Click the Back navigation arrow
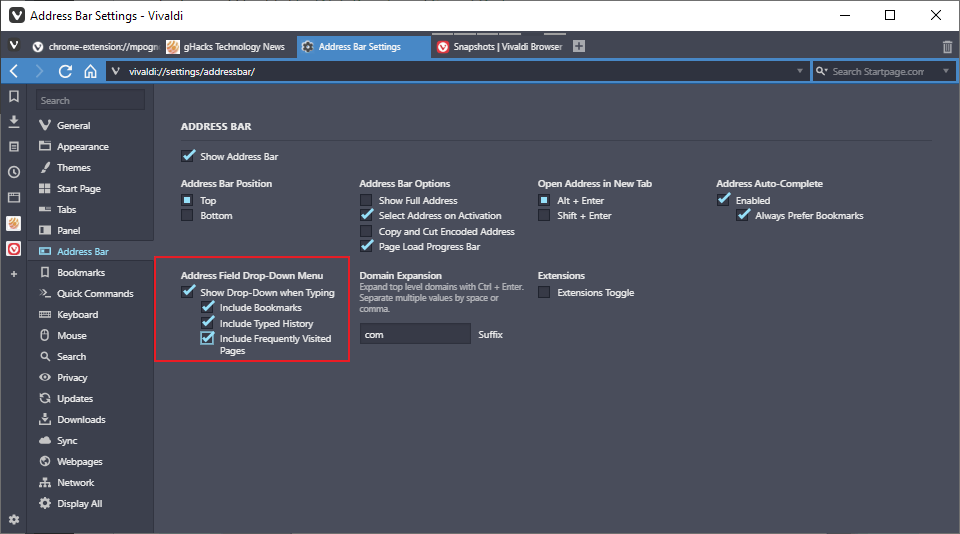The image size is (960, 534). click(14, 71)
